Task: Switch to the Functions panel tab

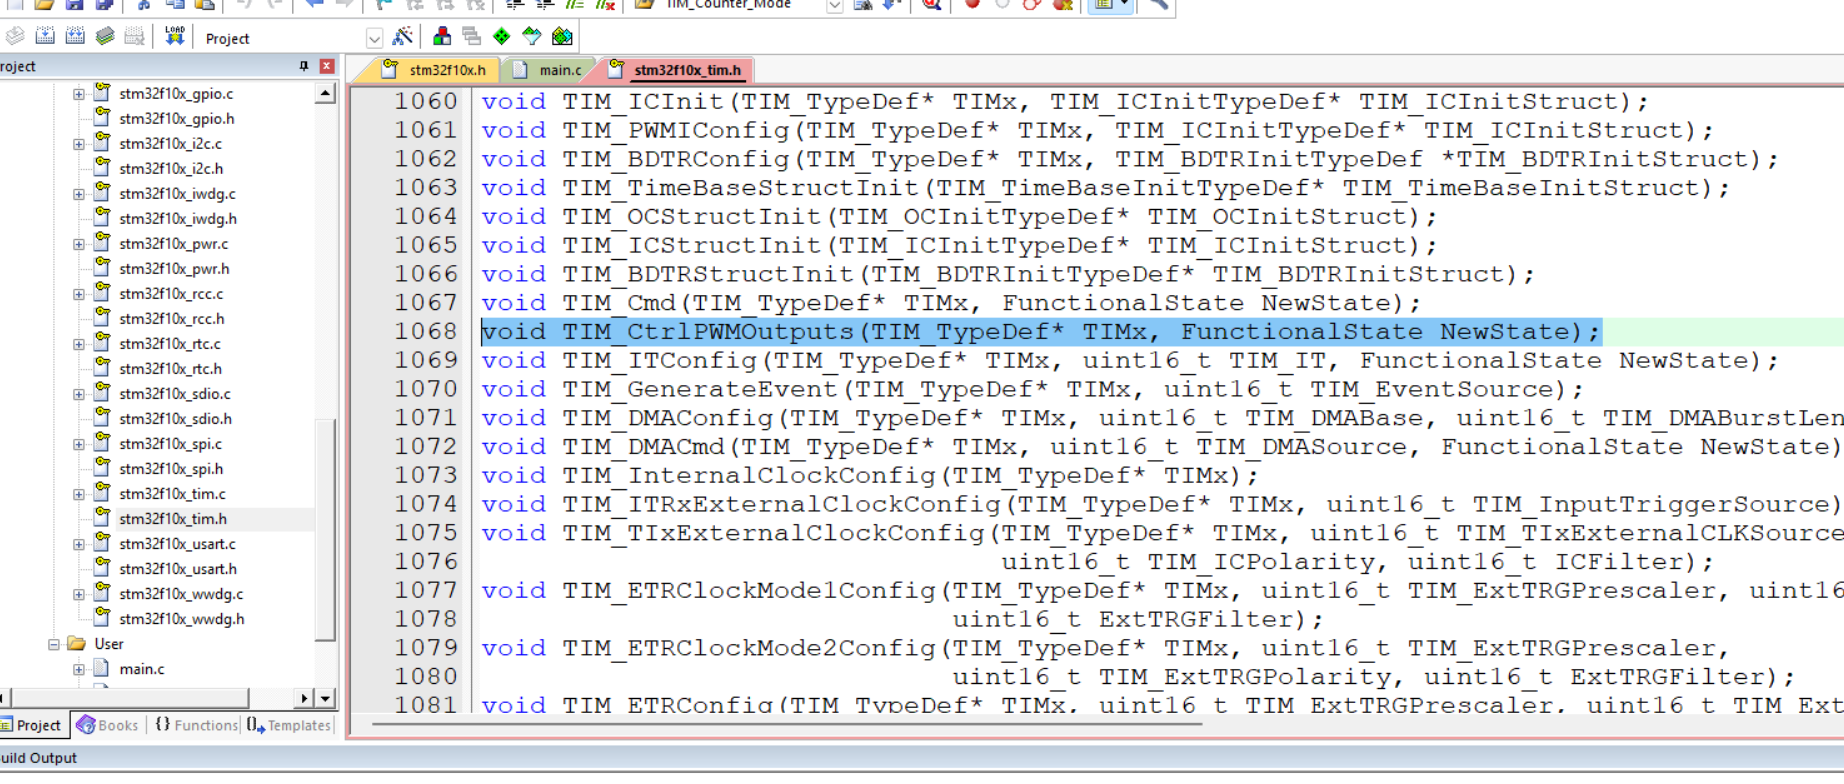Action: coord(196,725)
